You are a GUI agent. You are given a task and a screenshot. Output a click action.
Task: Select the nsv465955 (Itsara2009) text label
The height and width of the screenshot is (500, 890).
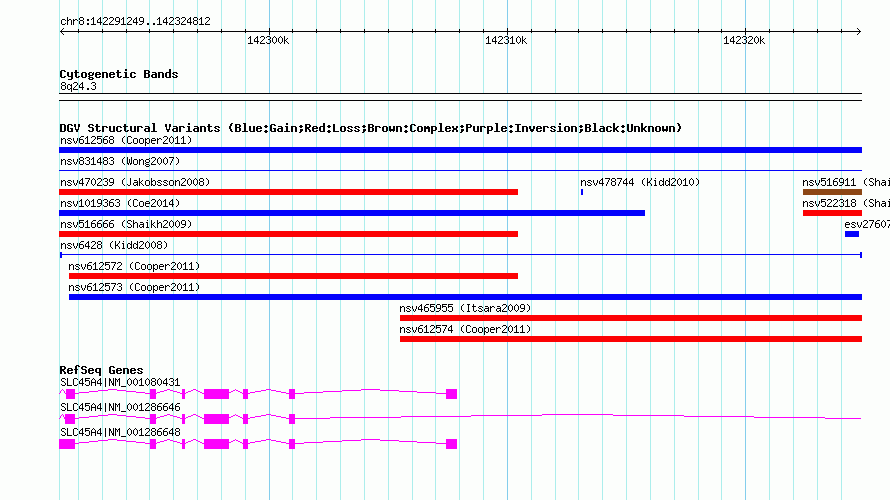465,308
